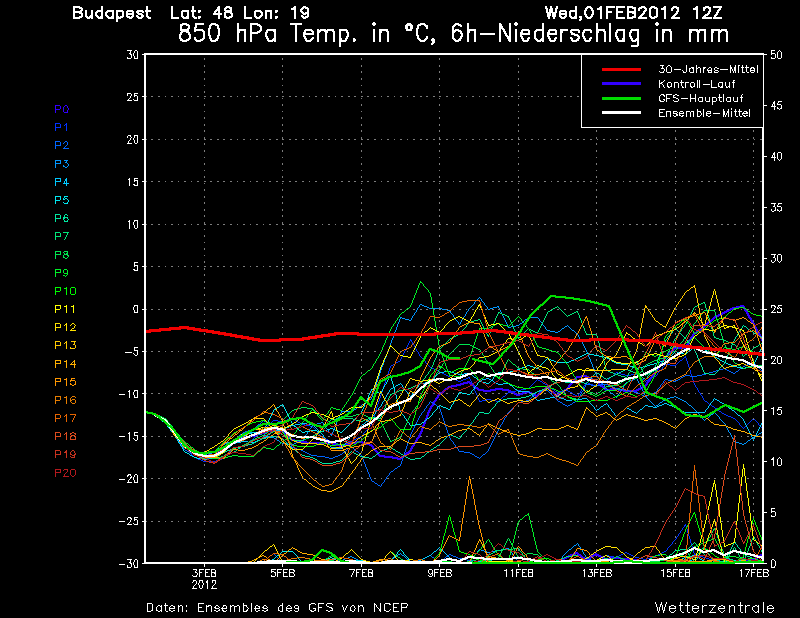Click the 3FEB date label on time axis

pyautogui.click(x=204, y=574)
